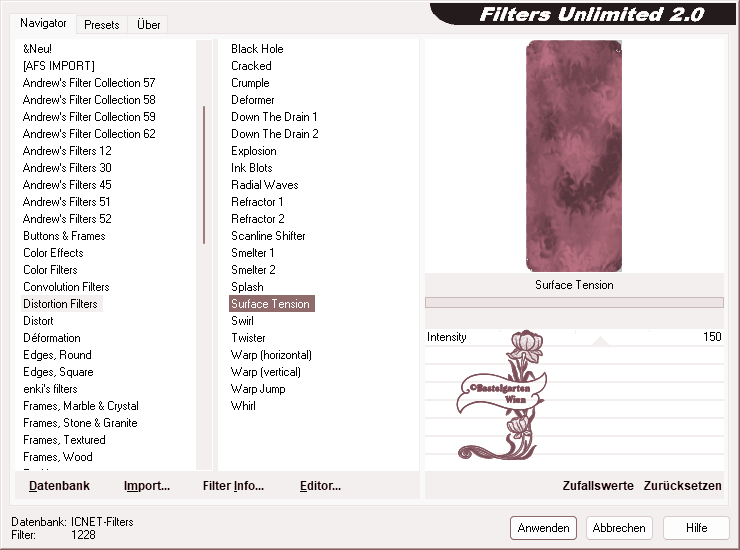Switch to the Navigator tab
740x550 pixels.
(x=43, y=23)
